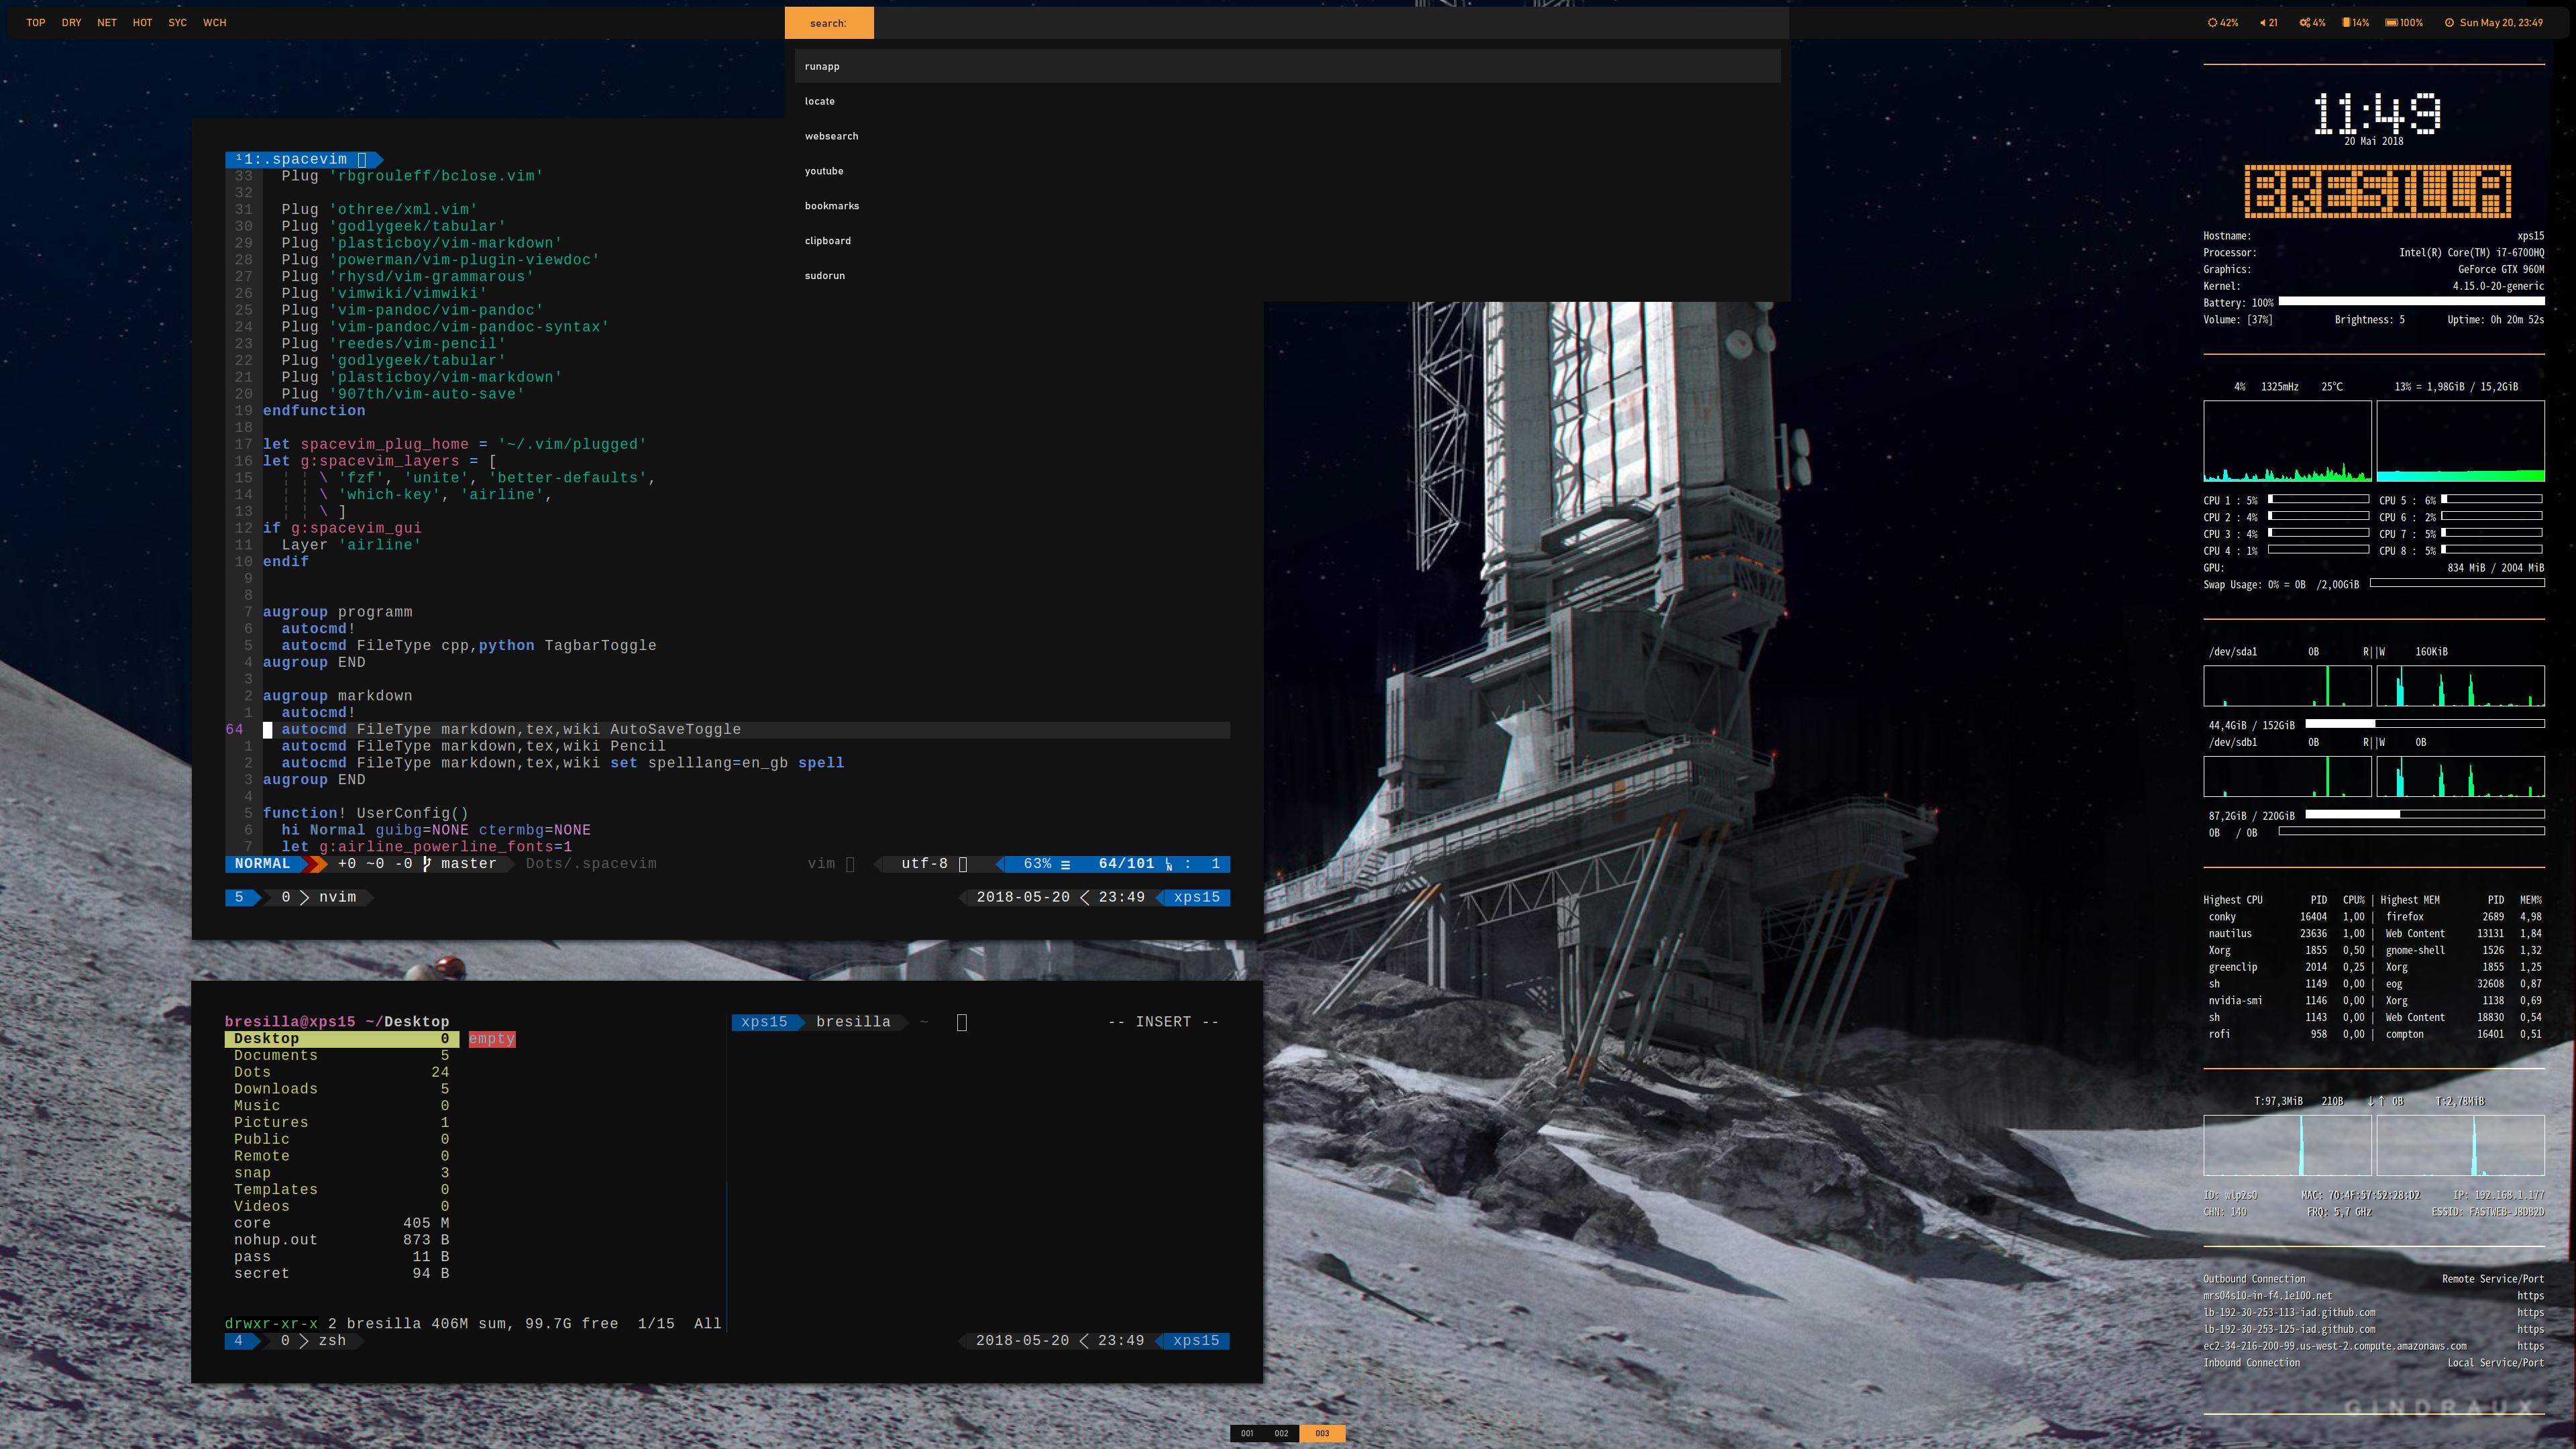
Task: Switch to workspace 002 indicator
Action: pos(1281,1433)
